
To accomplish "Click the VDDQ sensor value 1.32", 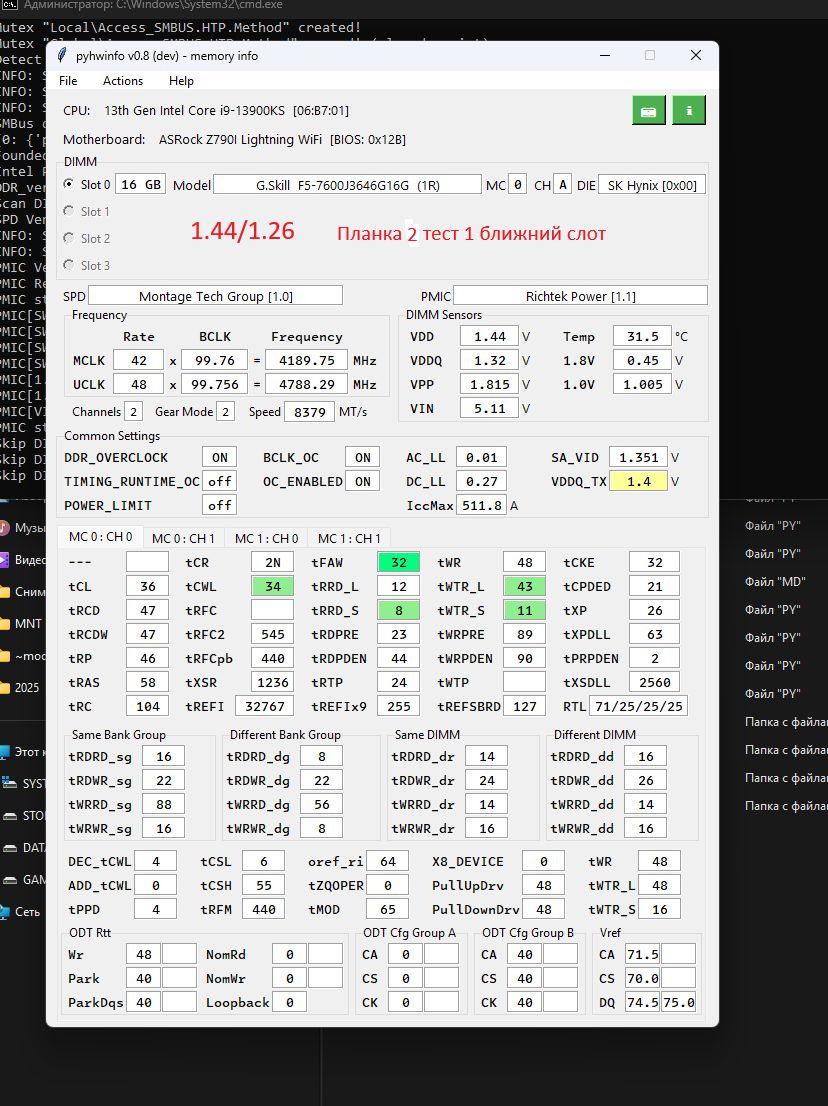I will coord(489,360).
